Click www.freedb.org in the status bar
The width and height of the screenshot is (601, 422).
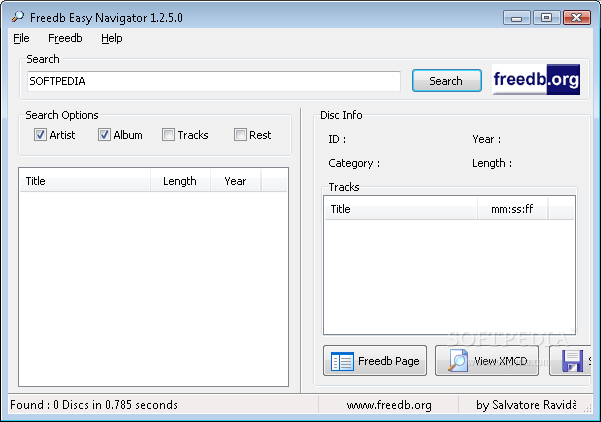(389, 405)
